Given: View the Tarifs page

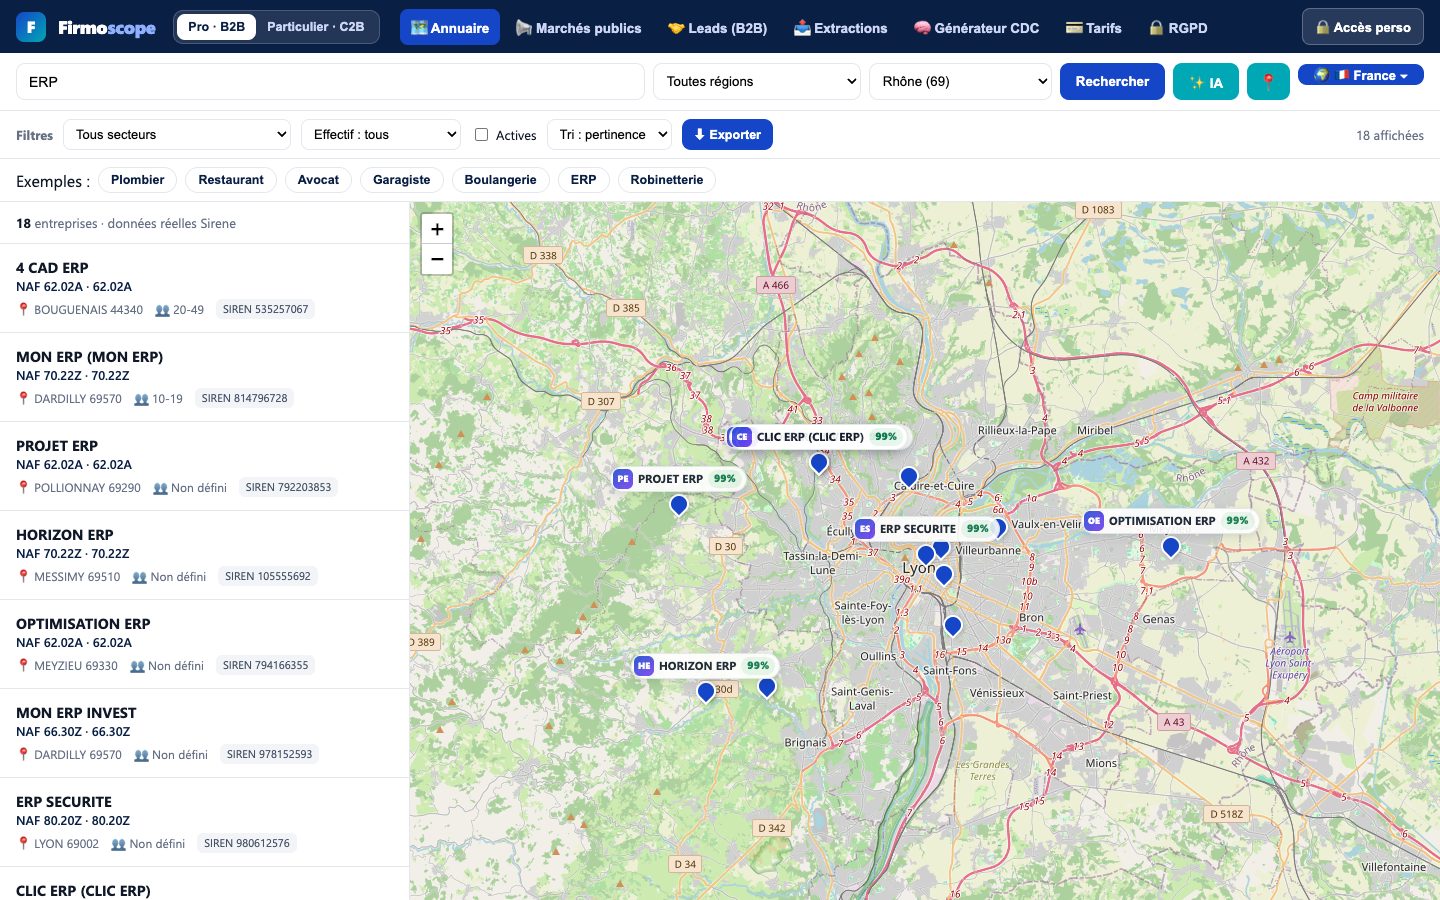Looking at the screenshot, I should pyautogui.click(x=1093, y=28).
